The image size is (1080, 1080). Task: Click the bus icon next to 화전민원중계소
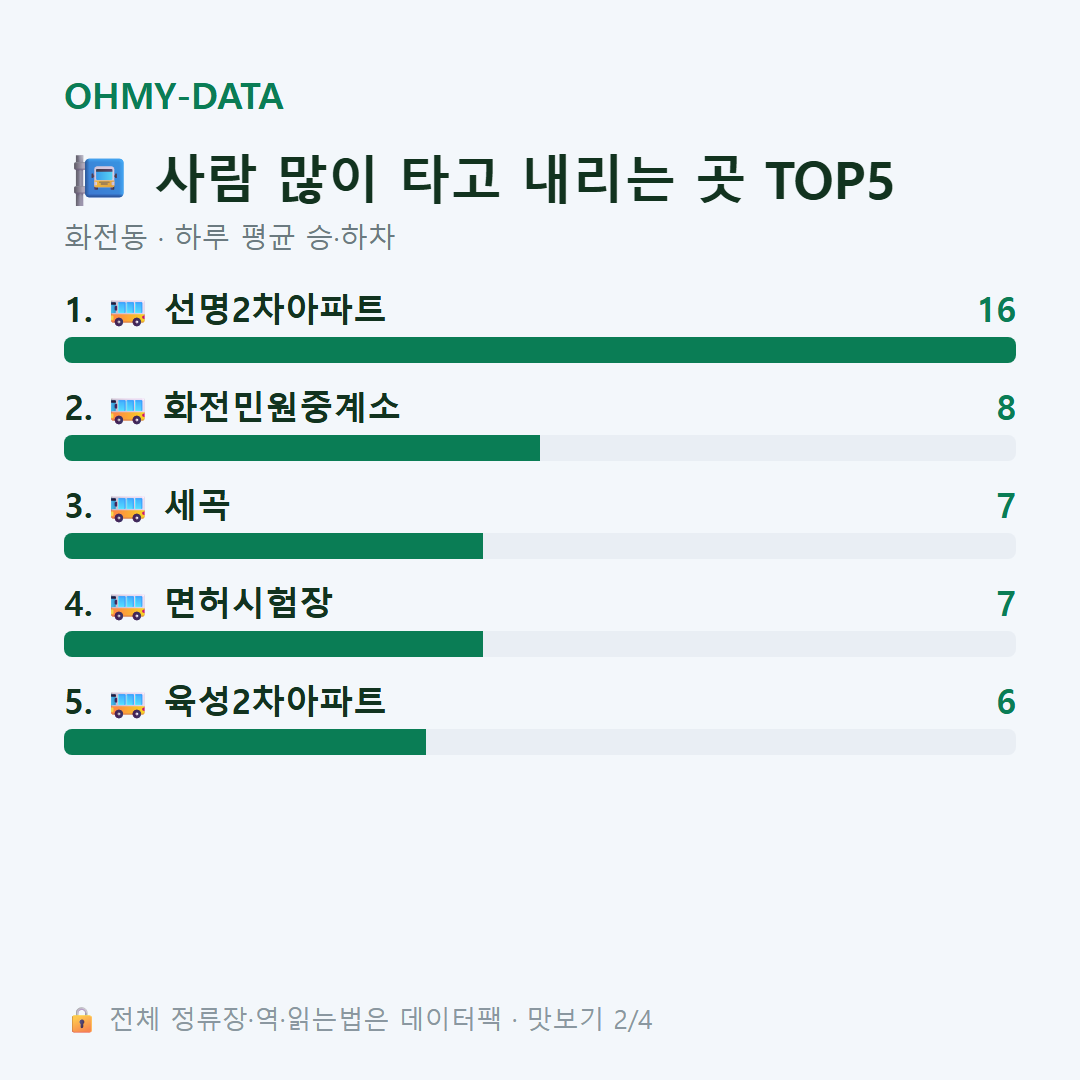pyautogui.click(x=127, y=410)
